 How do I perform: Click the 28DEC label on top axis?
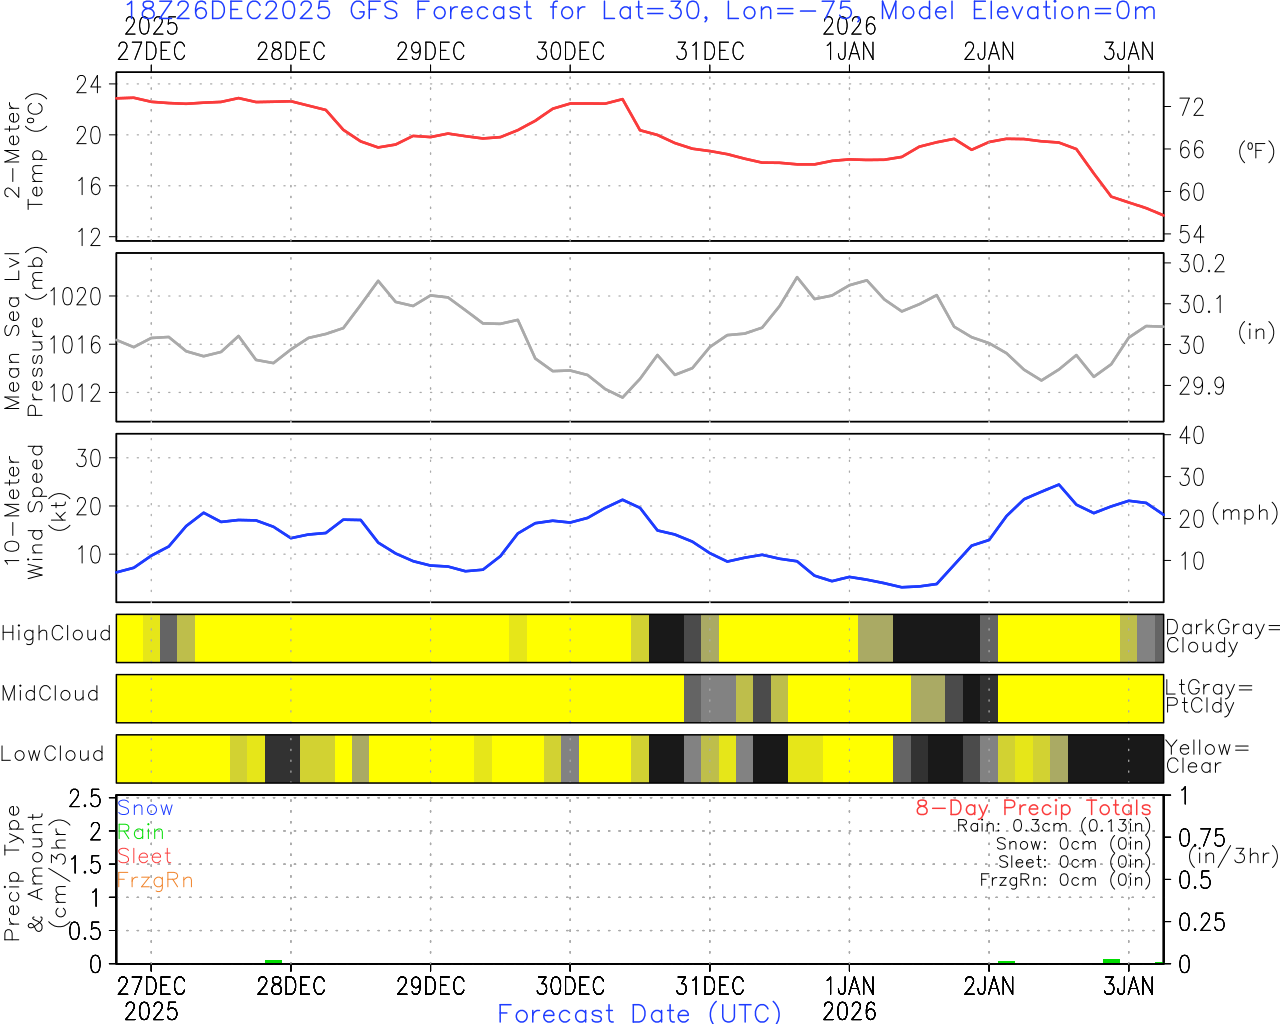tap(291, 52)
